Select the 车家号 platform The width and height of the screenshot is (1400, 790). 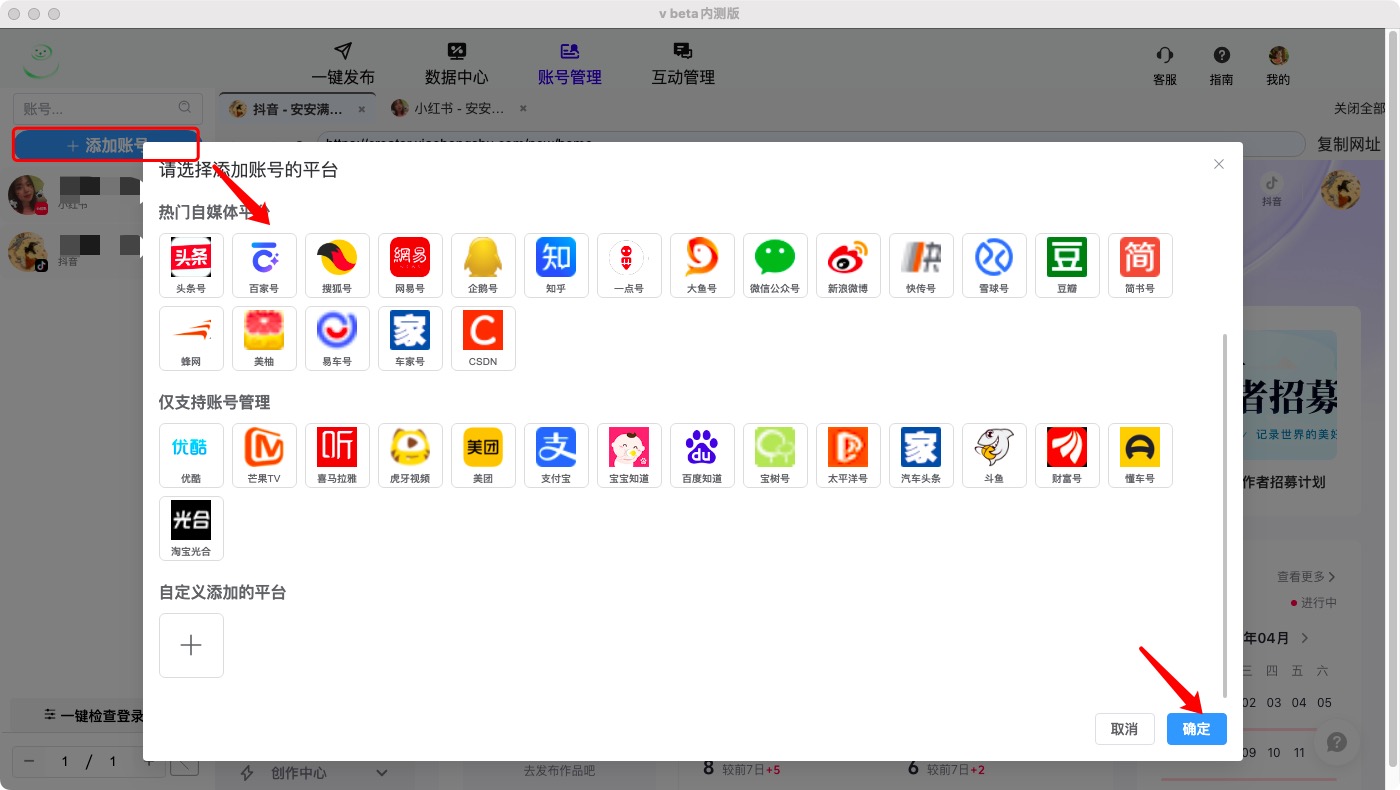click(x=410, y=338)
